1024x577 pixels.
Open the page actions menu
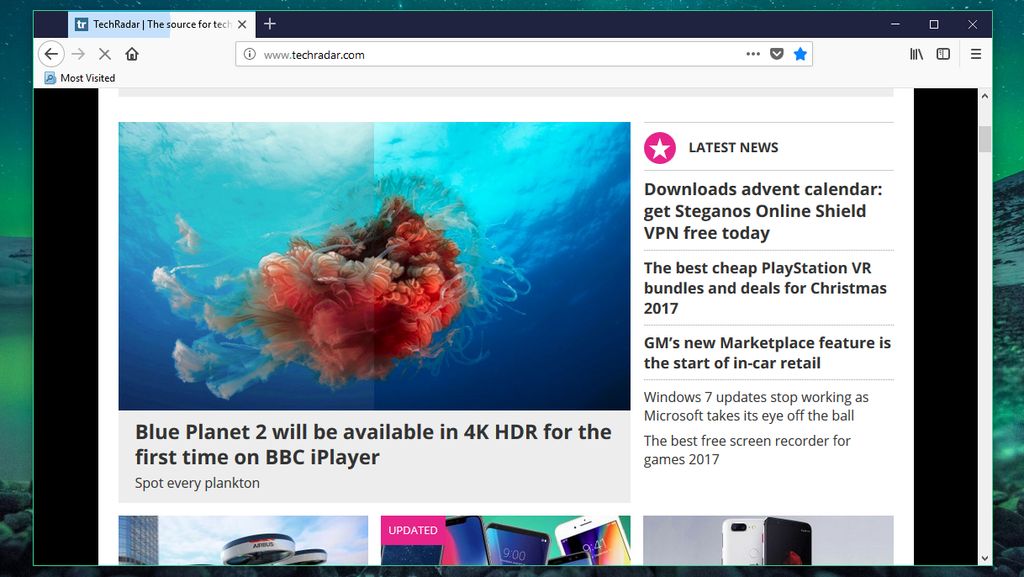click(x=753, y=54)
